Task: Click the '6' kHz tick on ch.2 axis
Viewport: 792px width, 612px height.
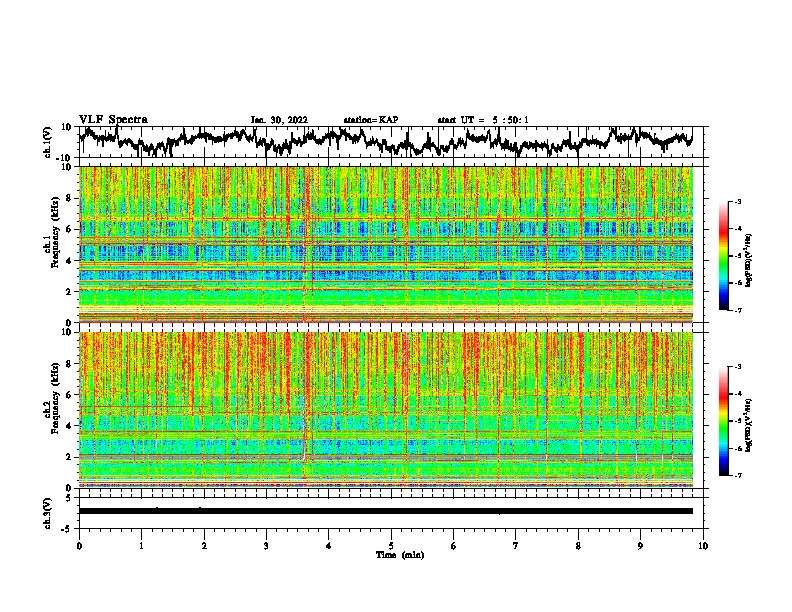Action: 70,395
